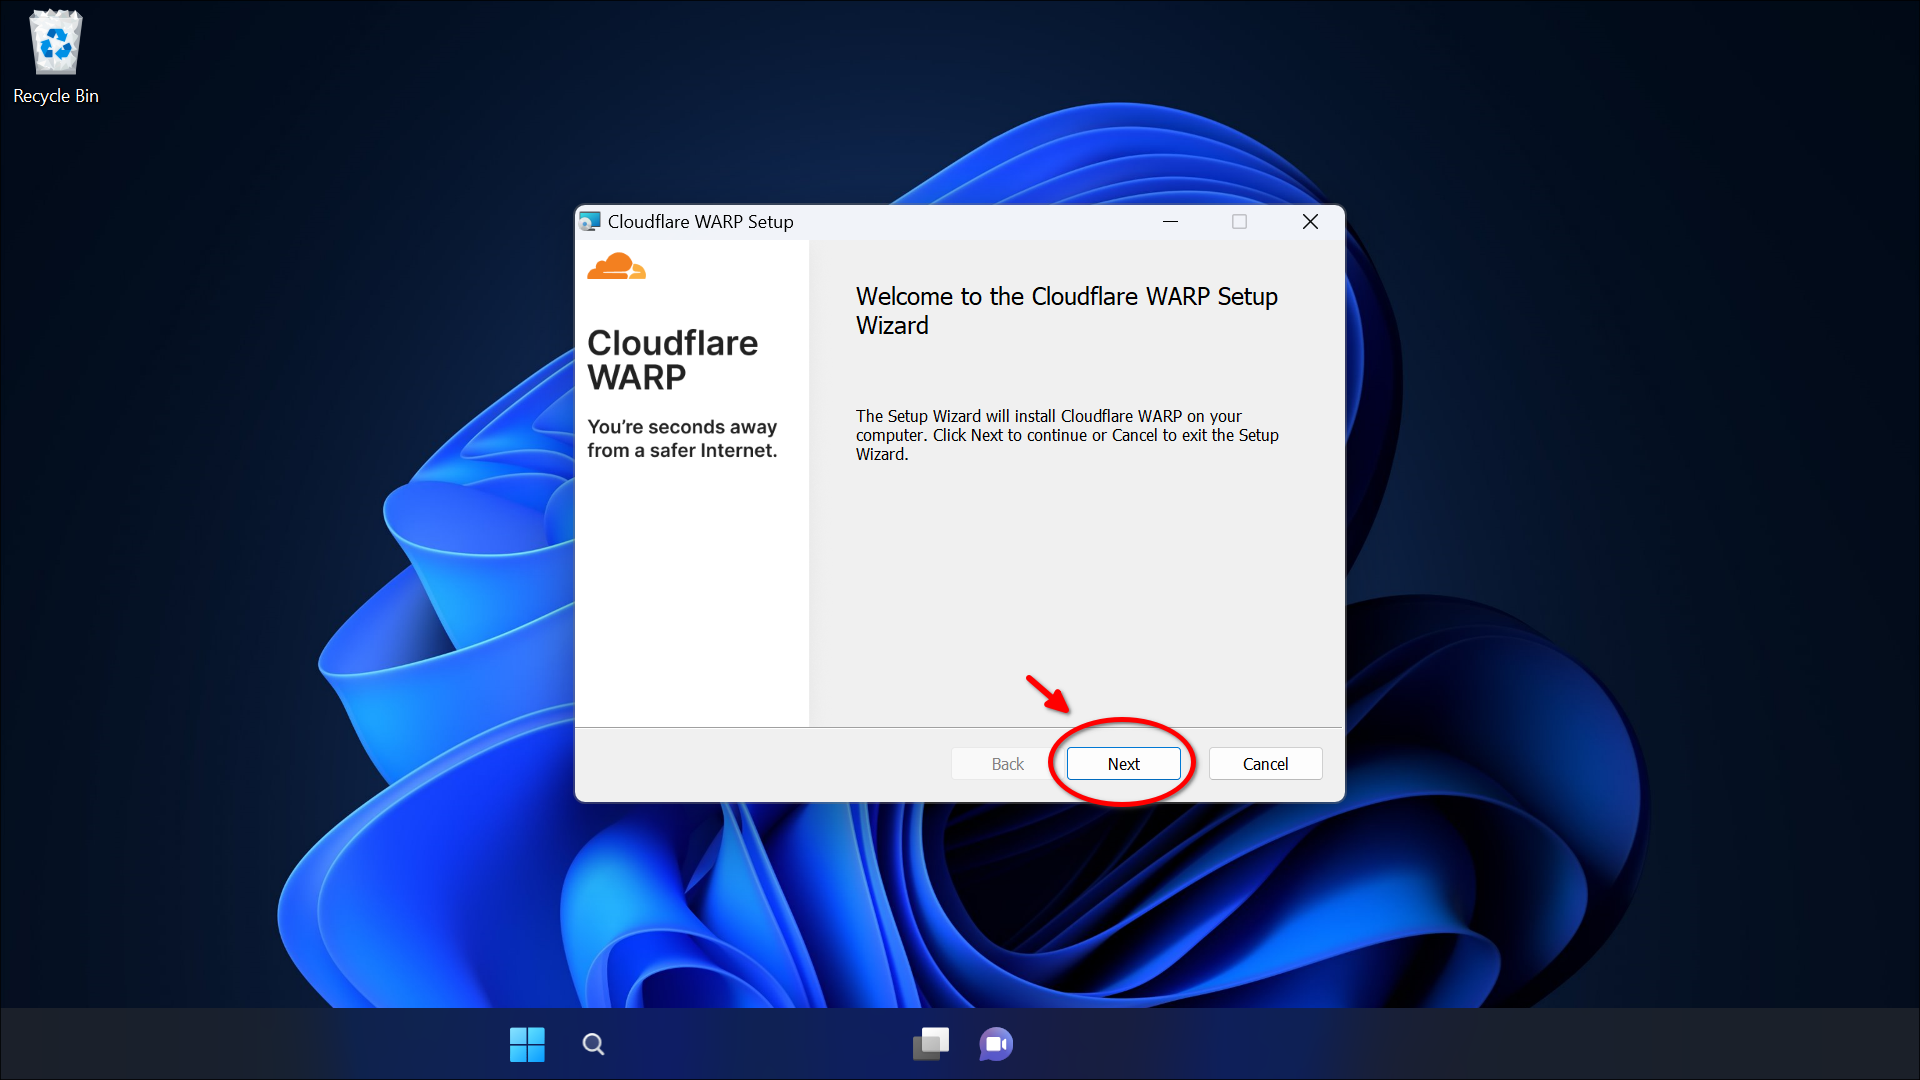Click the 'Cloudflare WARP' sidebar heading
The height and width of the screenshot is (1080, 1920).
point(672,360)
